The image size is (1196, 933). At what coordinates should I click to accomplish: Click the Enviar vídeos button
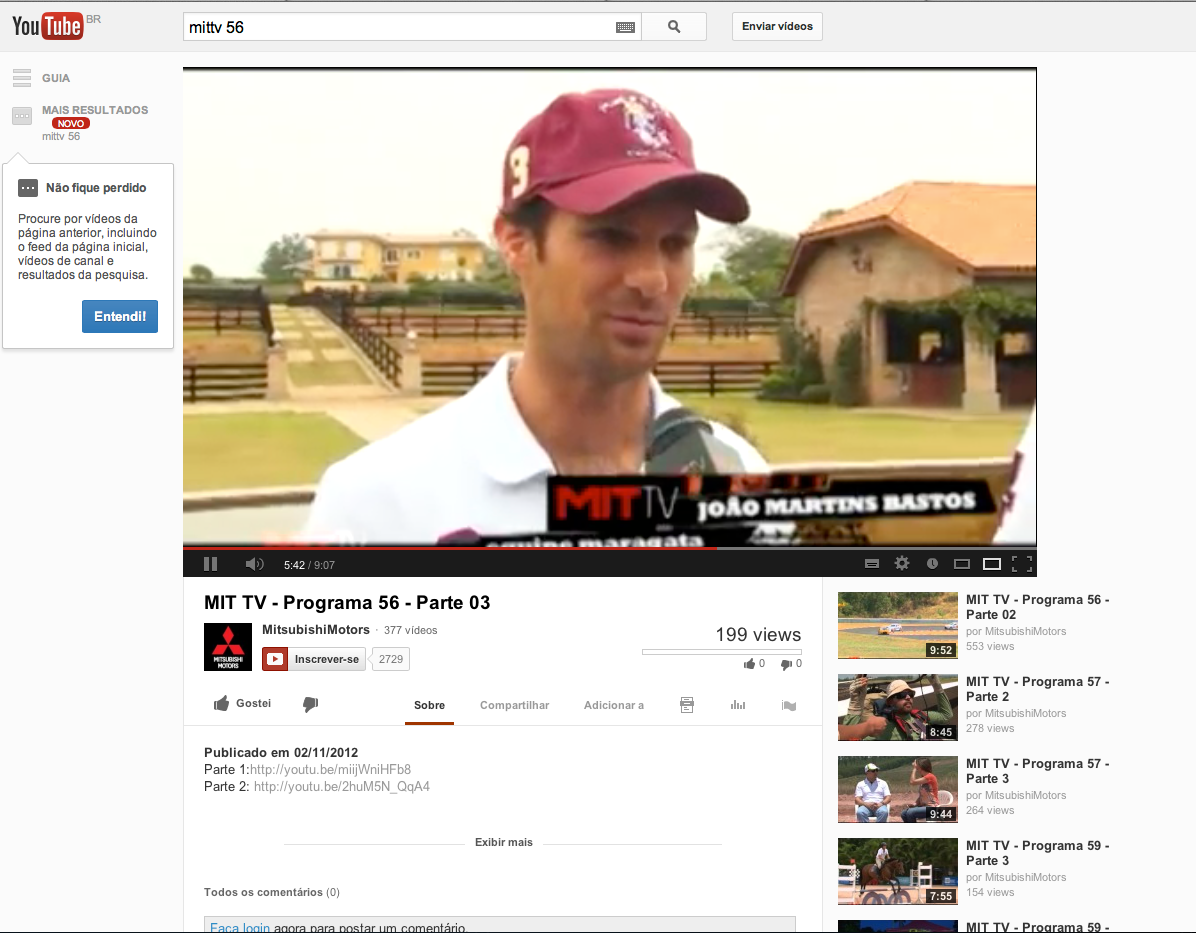(777, 26)
